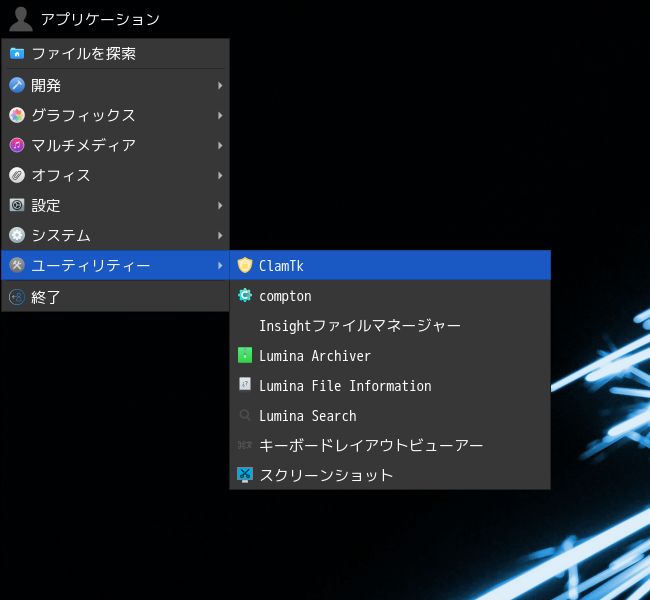Screen dimensions: 650x600
Task: Open the システム category
Action: (116, 235)
